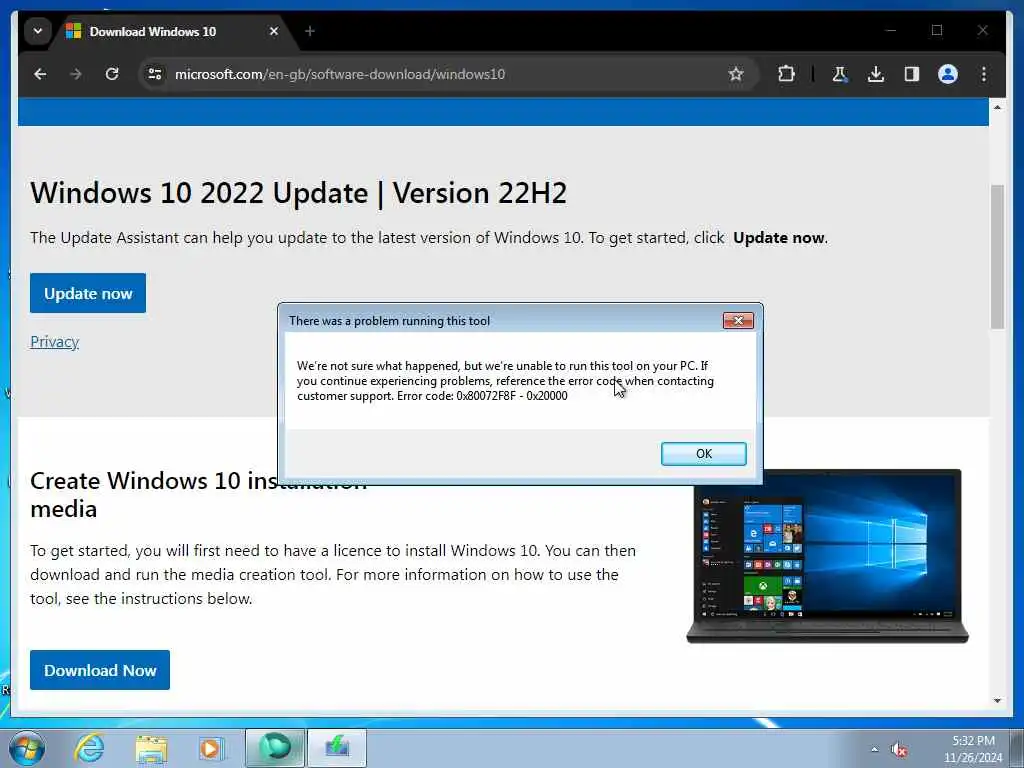
Task: Switch to the green browser taskbar button
Action: coord(275,748)
